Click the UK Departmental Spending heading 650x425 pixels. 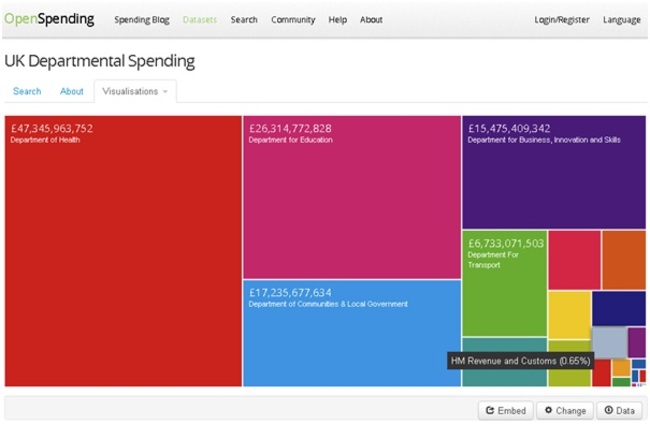[99, 61]
